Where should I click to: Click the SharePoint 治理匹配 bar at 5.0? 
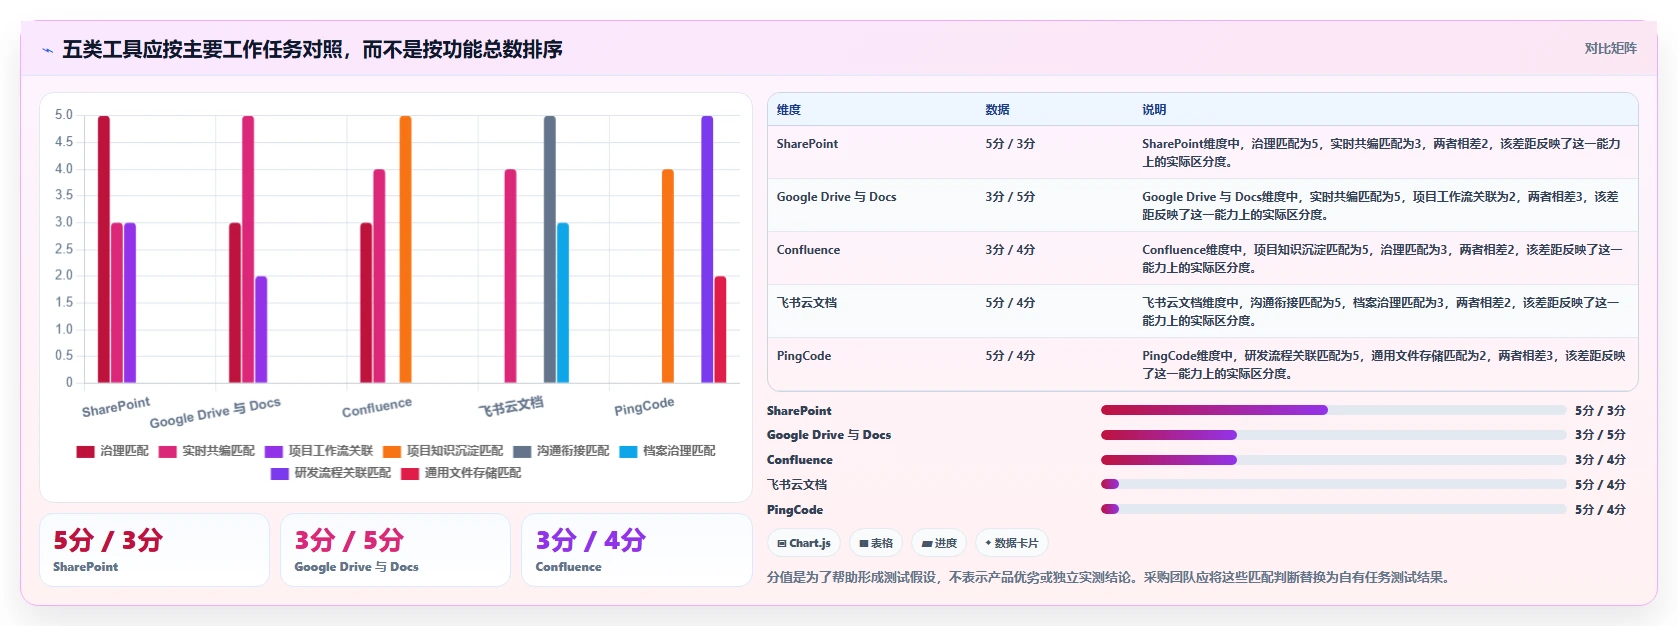coord(104,249)
